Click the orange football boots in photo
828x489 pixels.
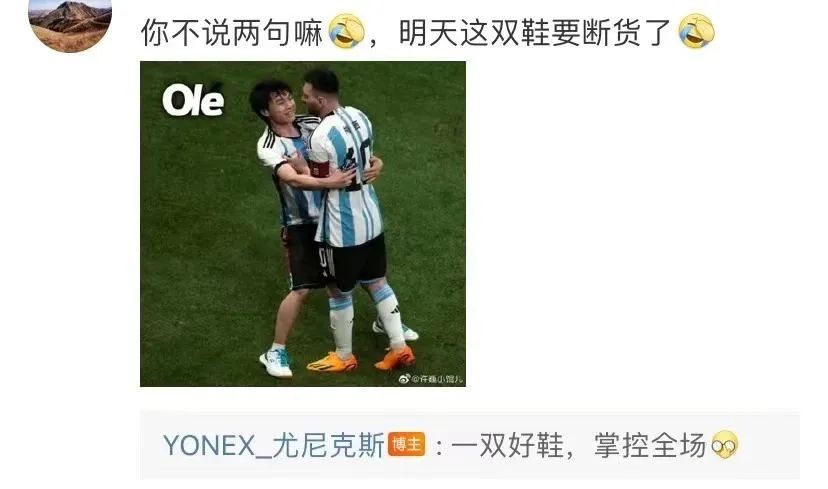point(362,361)
